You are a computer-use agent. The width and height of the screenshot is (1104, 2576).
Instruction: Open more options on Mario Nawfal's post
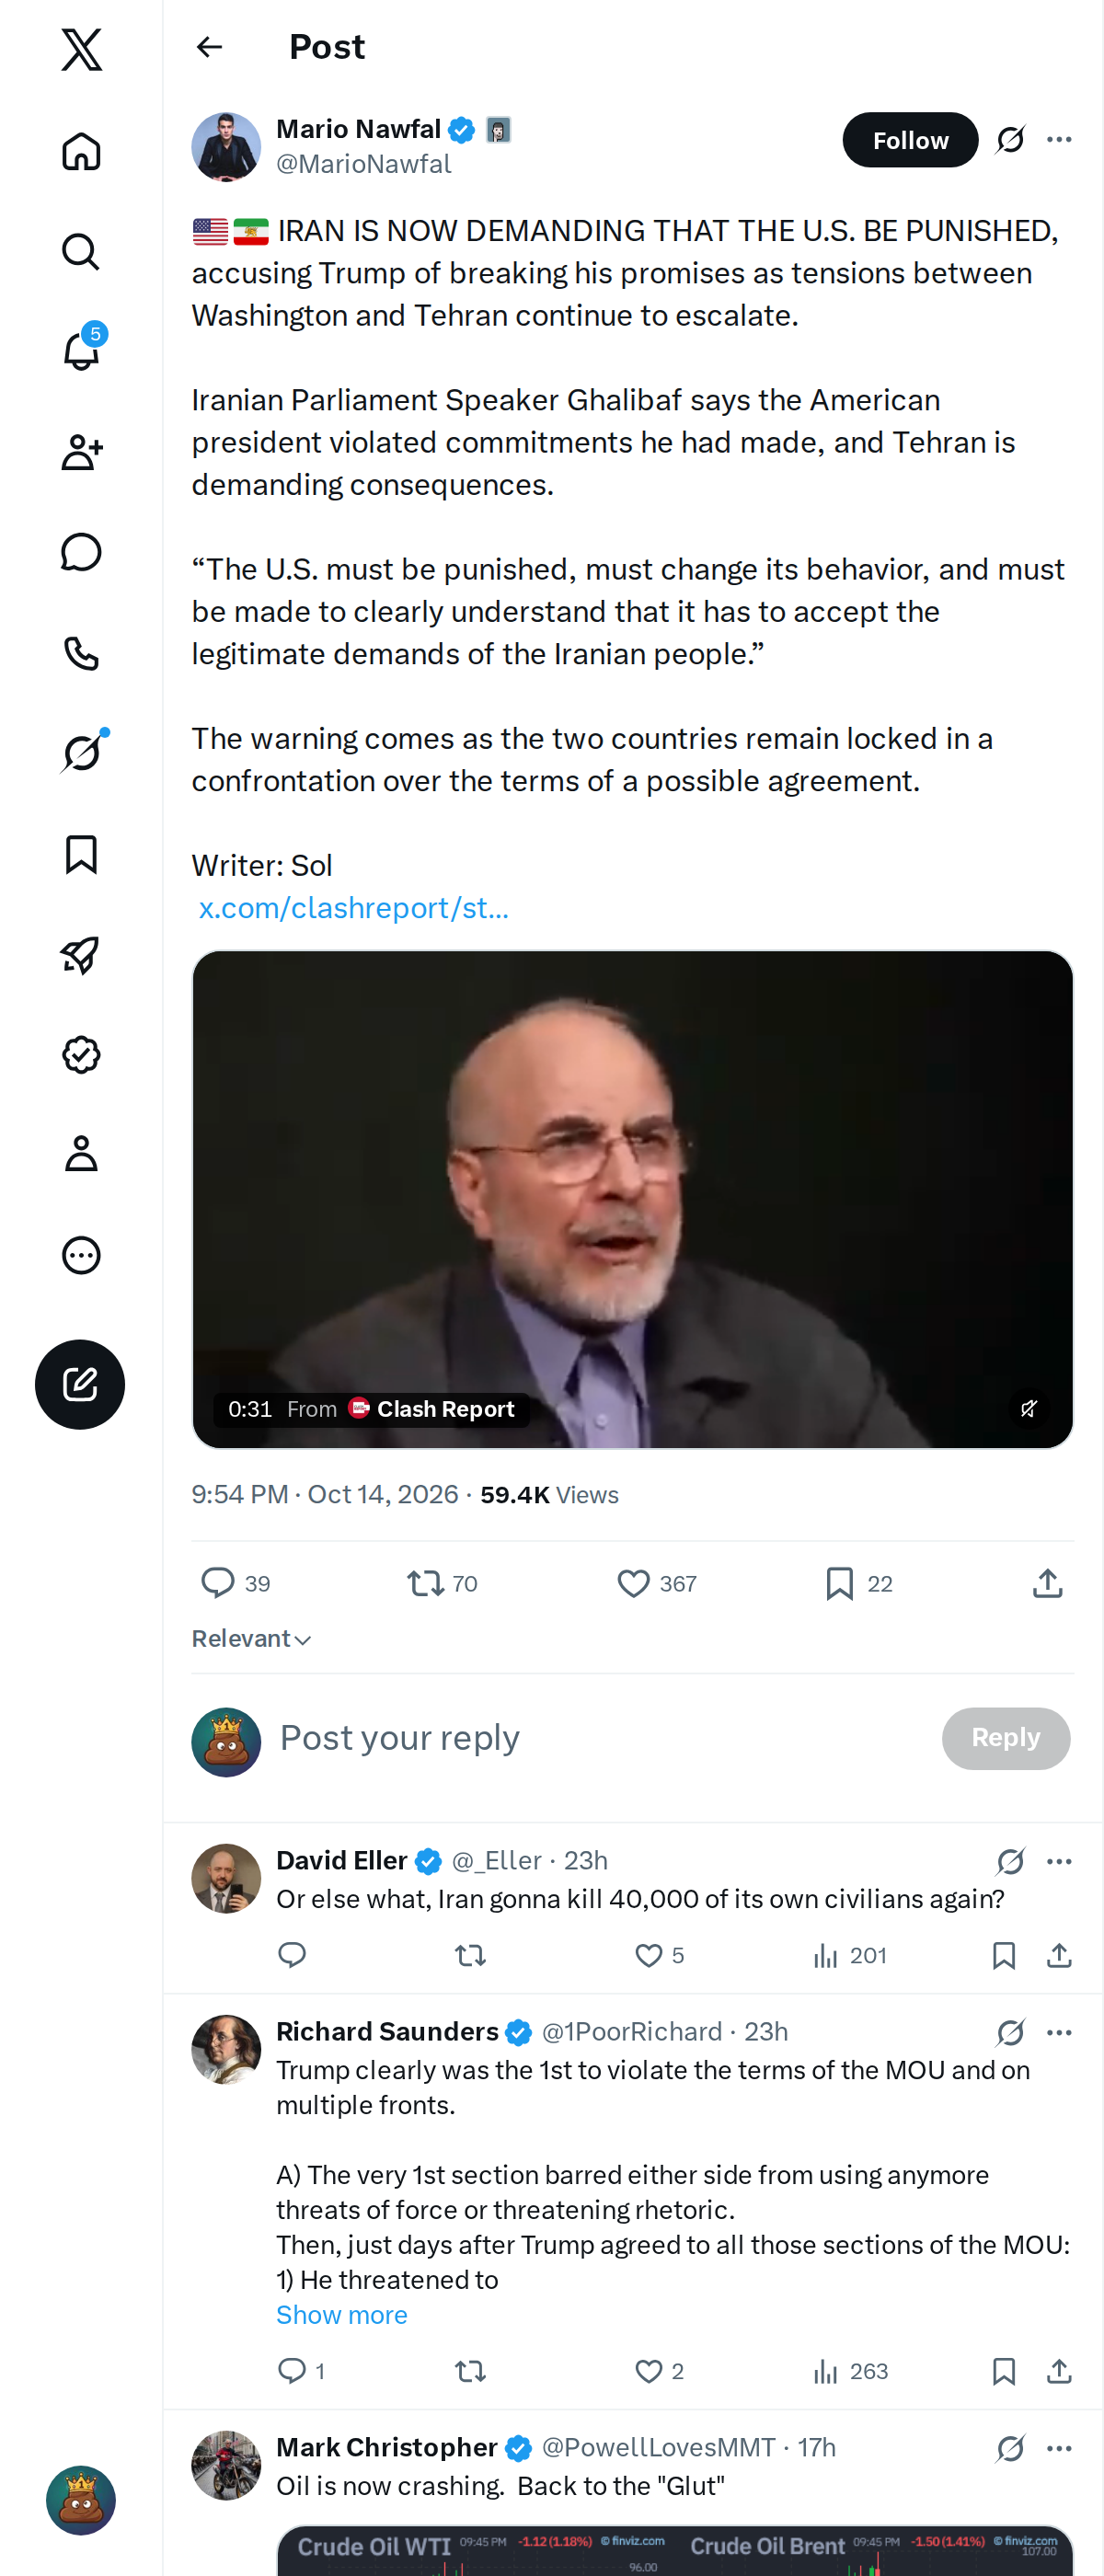coord(1059,139)
